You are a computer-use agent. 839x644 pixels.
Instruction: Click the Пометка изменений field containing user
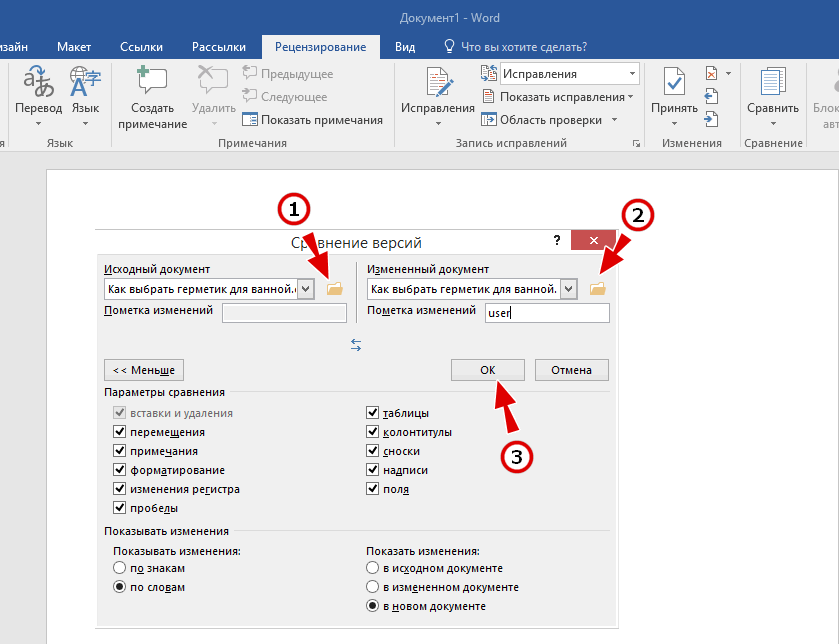pos(547,313)
